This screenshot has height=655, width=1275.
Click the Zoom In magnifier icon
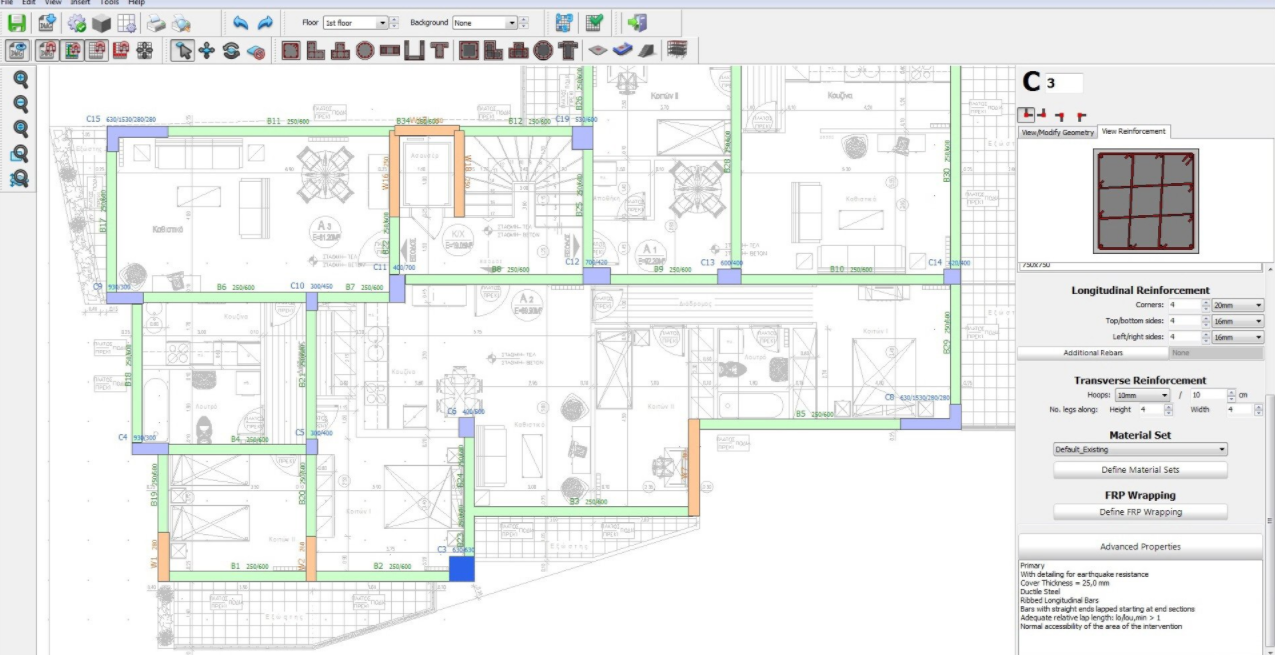19,79
